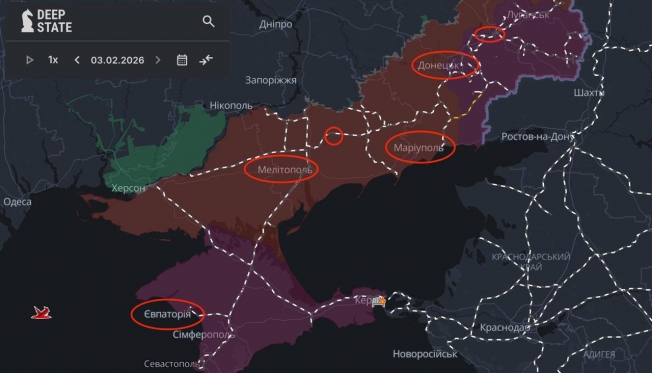Click the date 03.02.2026
Image resolution: width=652 pixels, height=373 pixels.
tap(117, 60)
